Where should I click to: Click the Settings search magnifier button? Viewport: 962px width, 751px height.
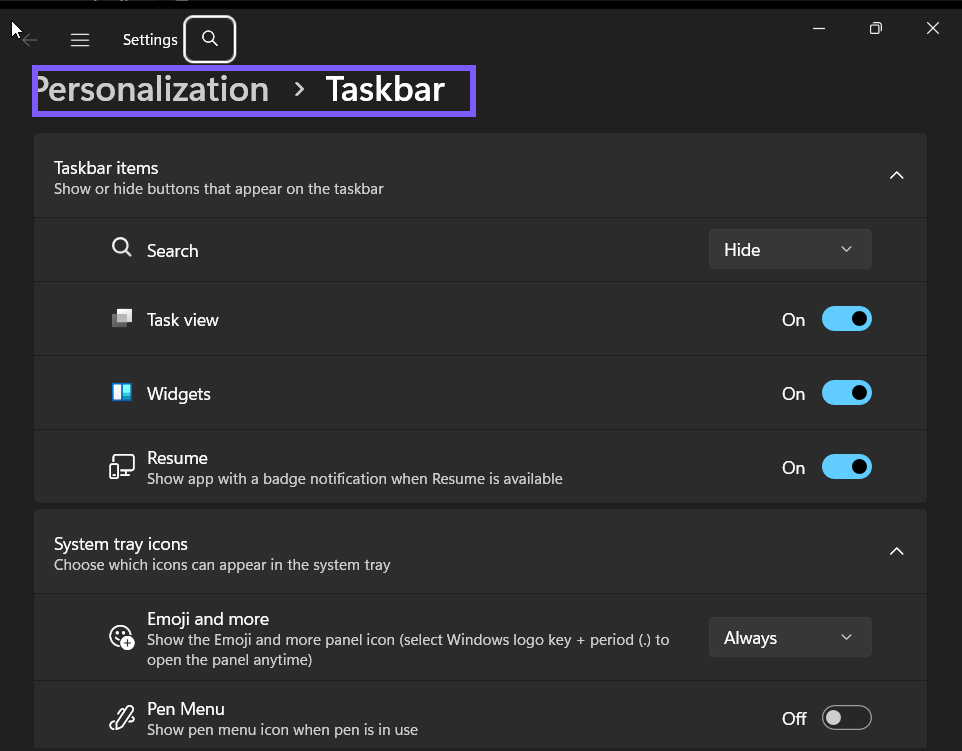pyautogui.click(x=210, y=39)
